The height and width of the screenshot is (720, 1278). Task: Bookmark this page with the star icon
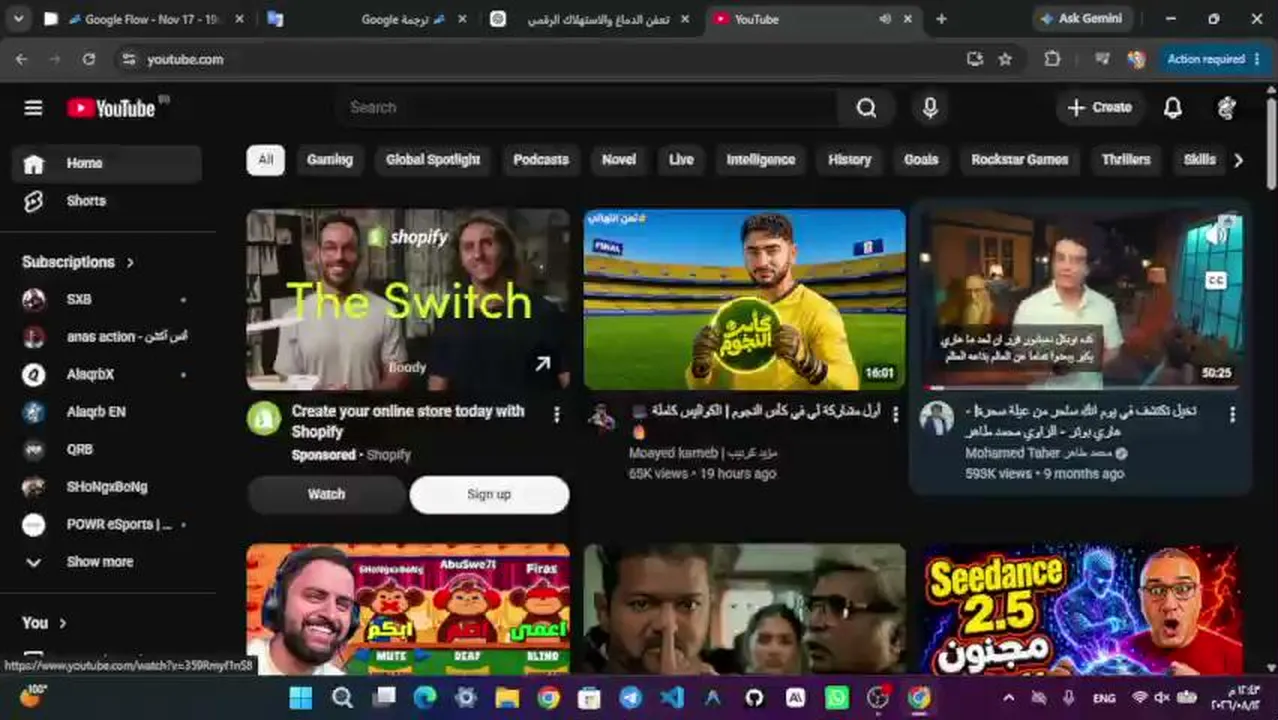pos(1005,59)
